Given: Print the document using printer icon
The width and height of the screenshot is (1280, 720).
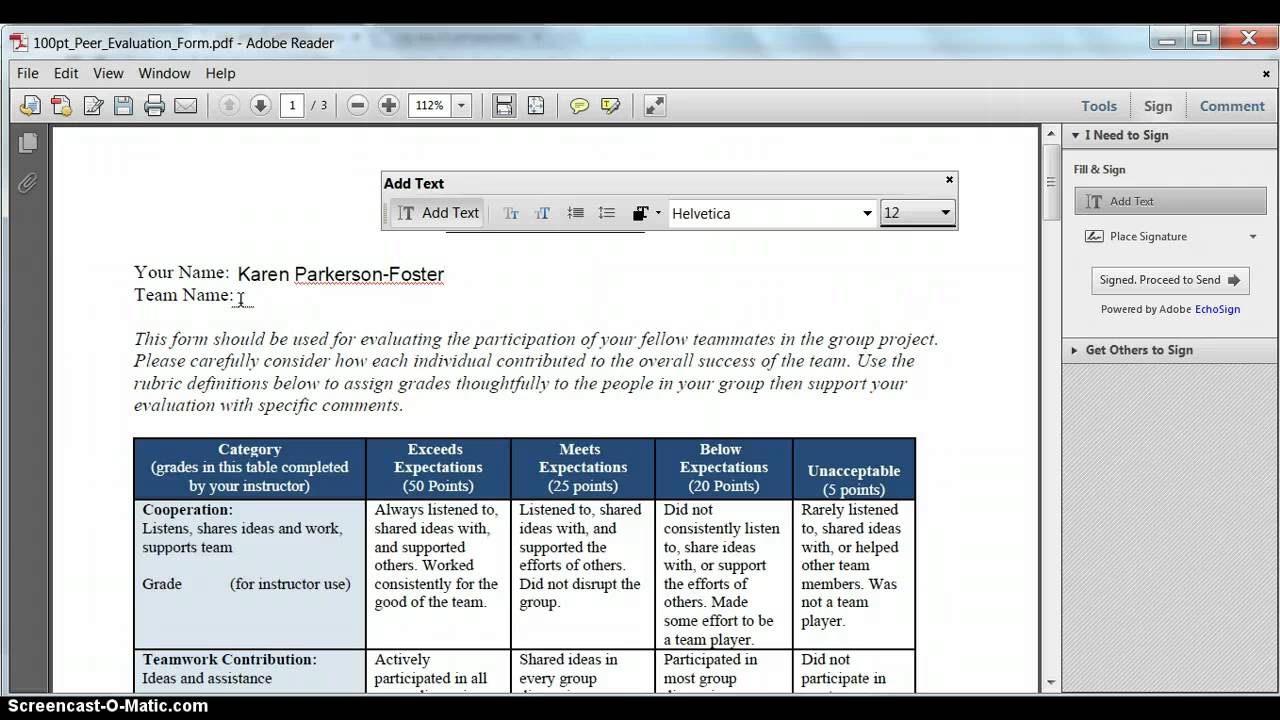Looking at the screenshot, I should tap(154, 105).
